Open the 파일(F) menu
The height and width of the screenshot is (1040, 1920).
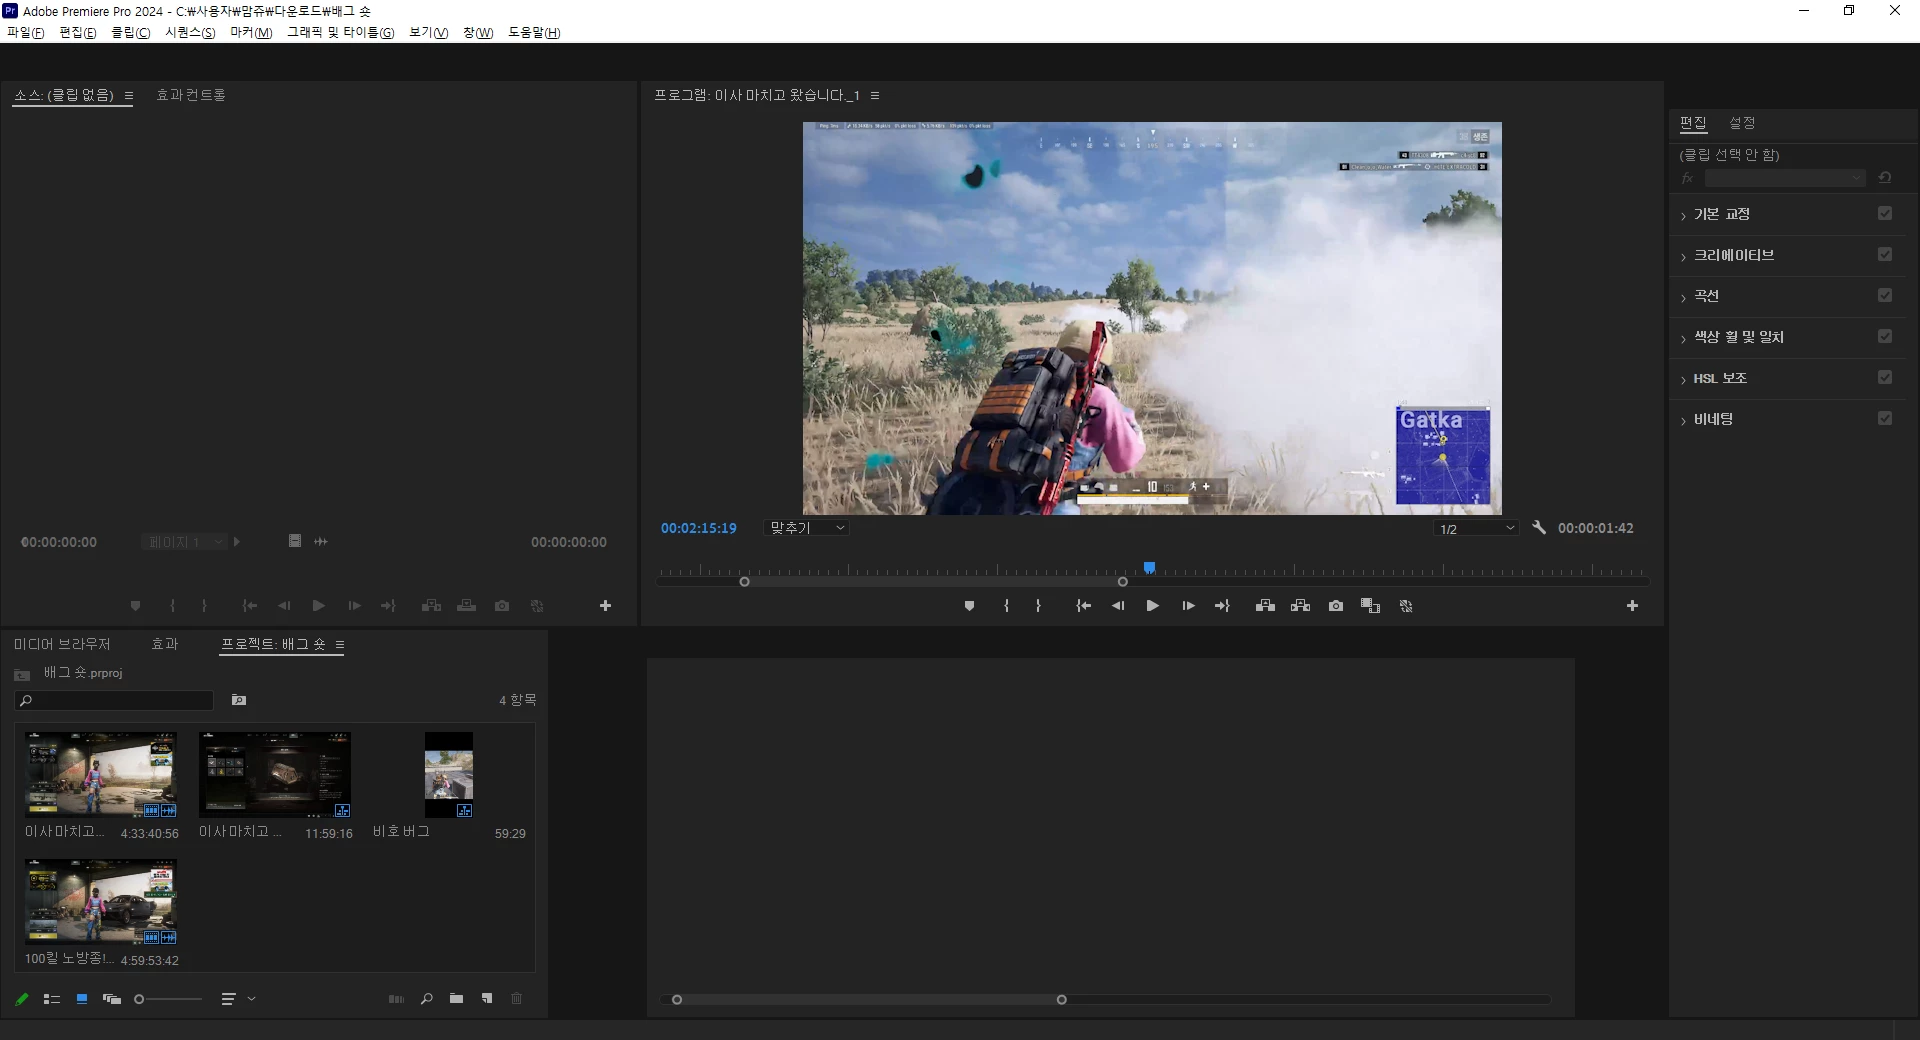pos(26,33)
